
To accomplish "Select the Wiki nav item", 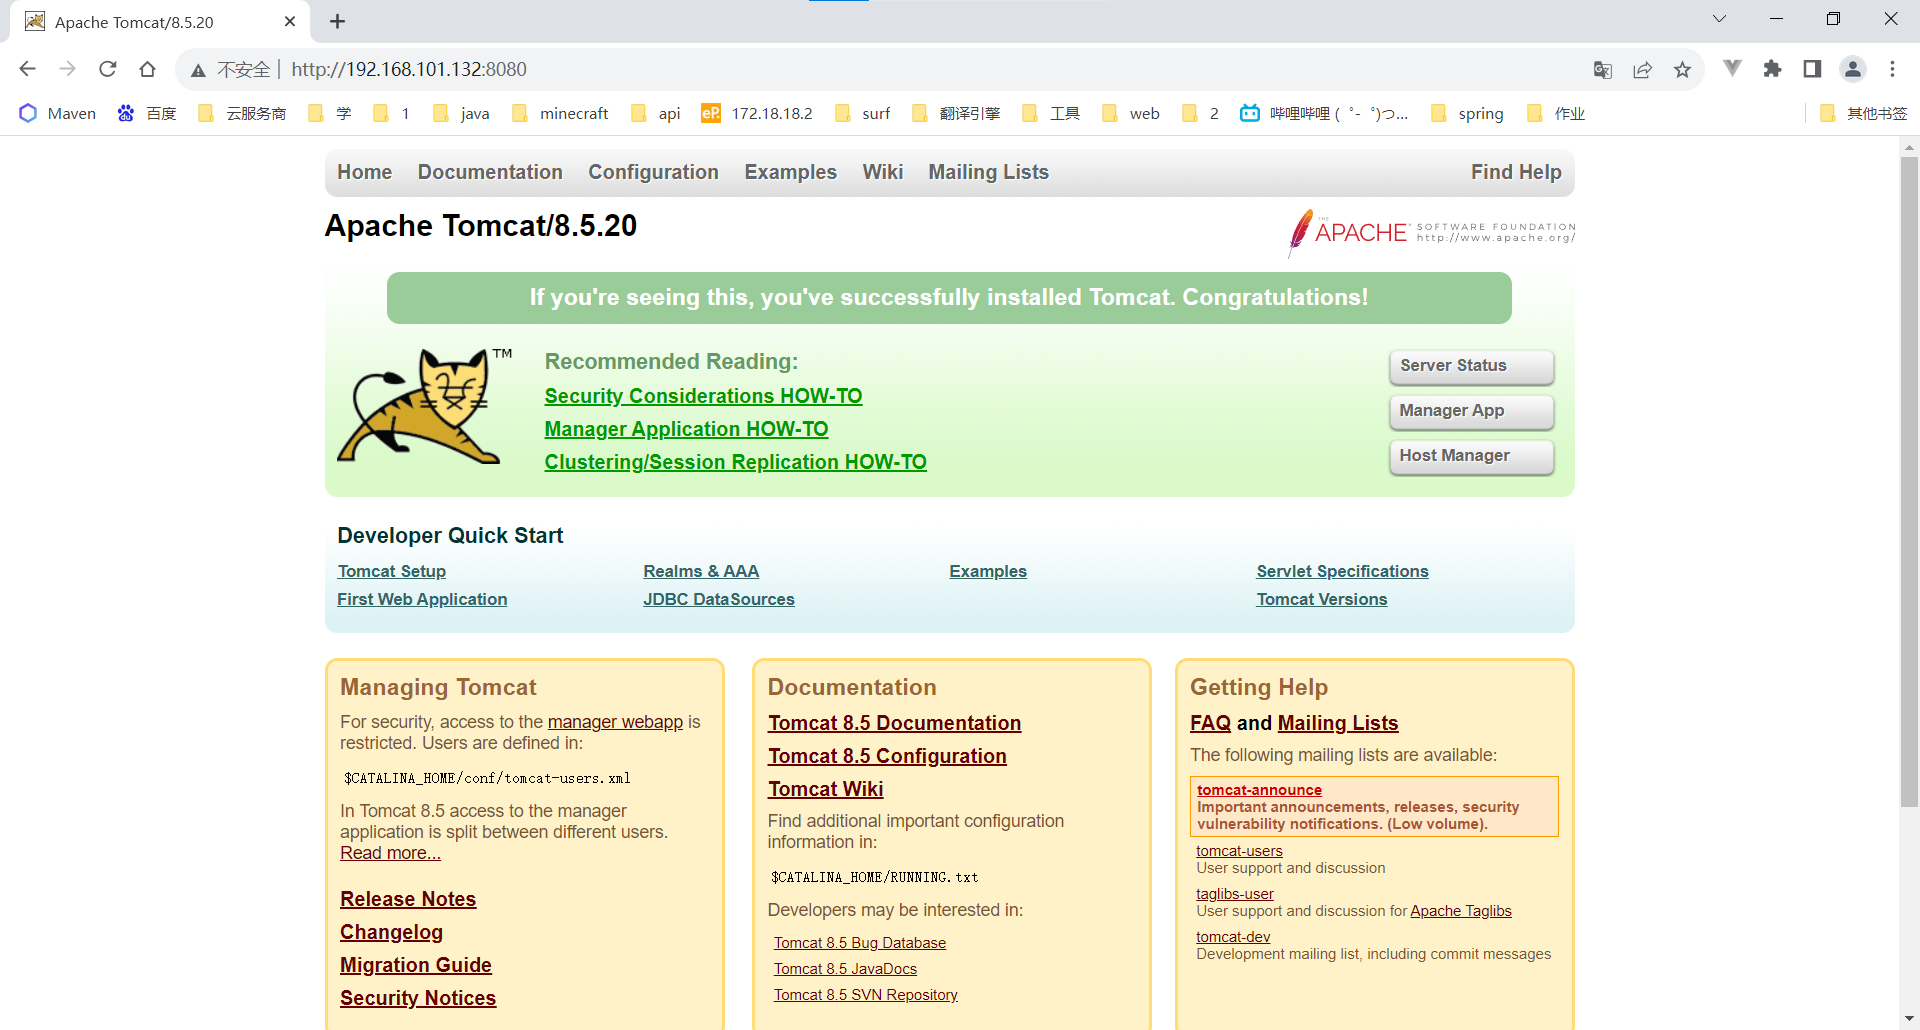I will (x=882, y=172).
